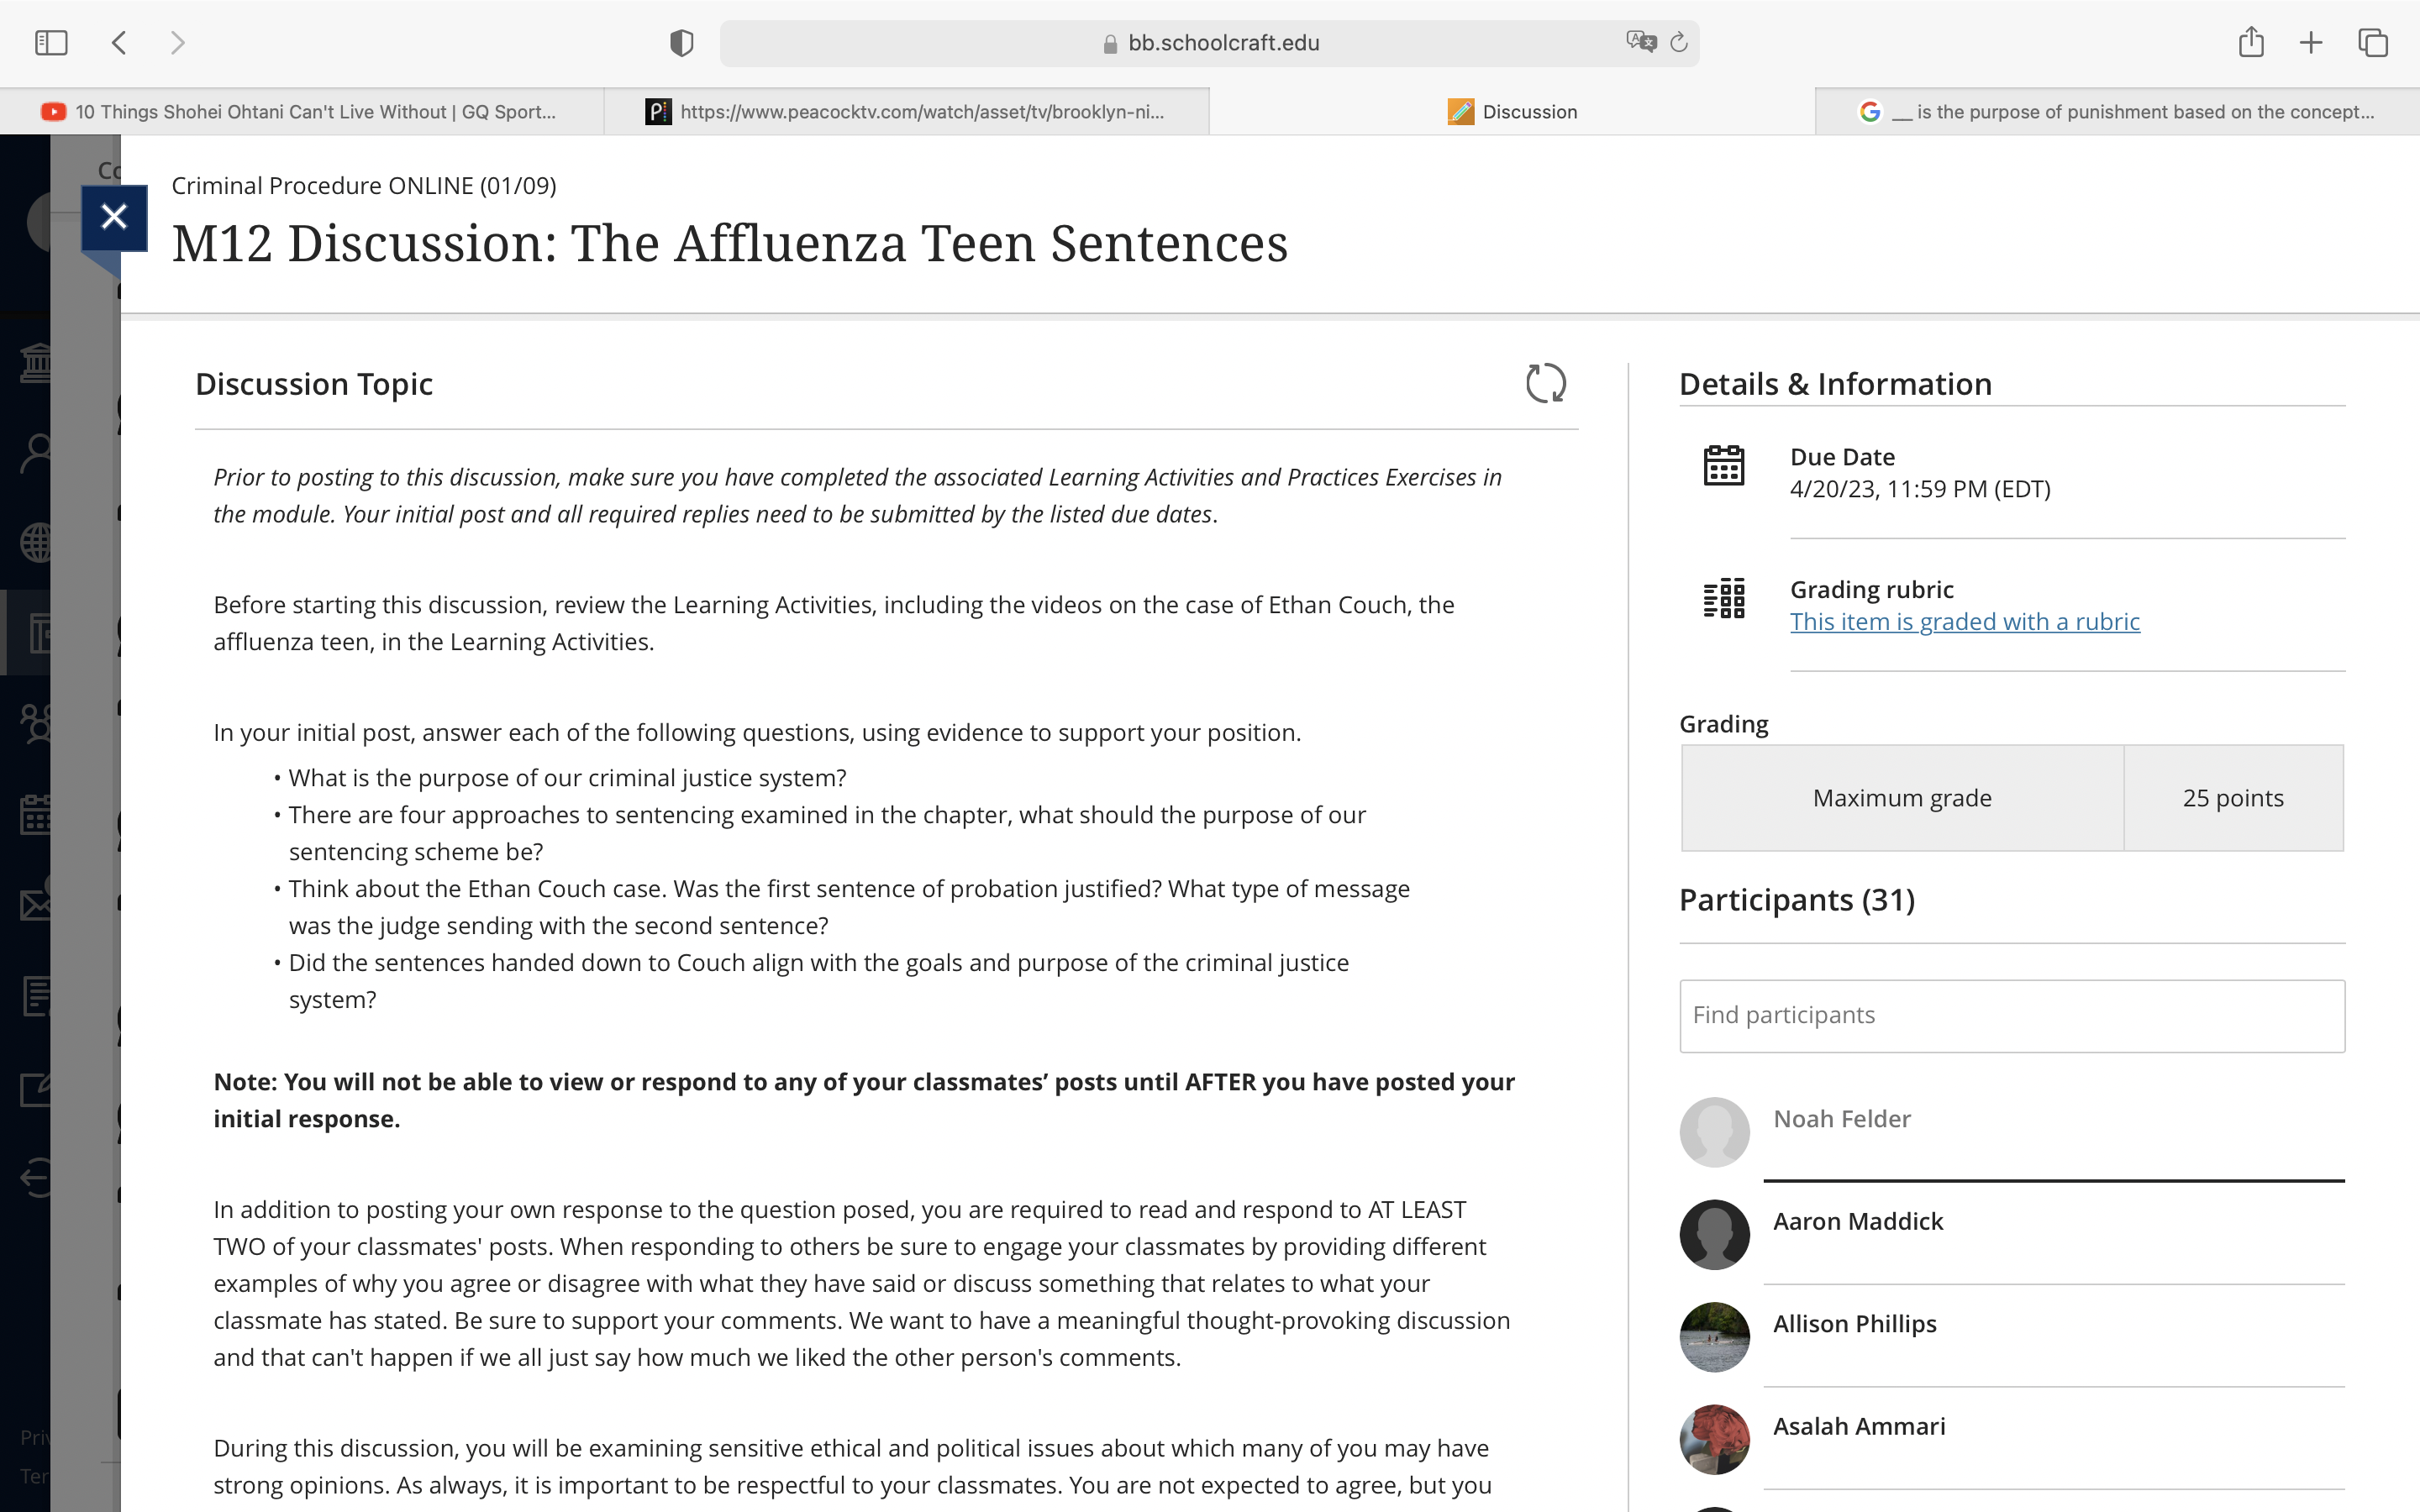This screenshot has height=1512, width=2420.
Task: Switch to the Google search tab
Action: (x=2117, y=112)
